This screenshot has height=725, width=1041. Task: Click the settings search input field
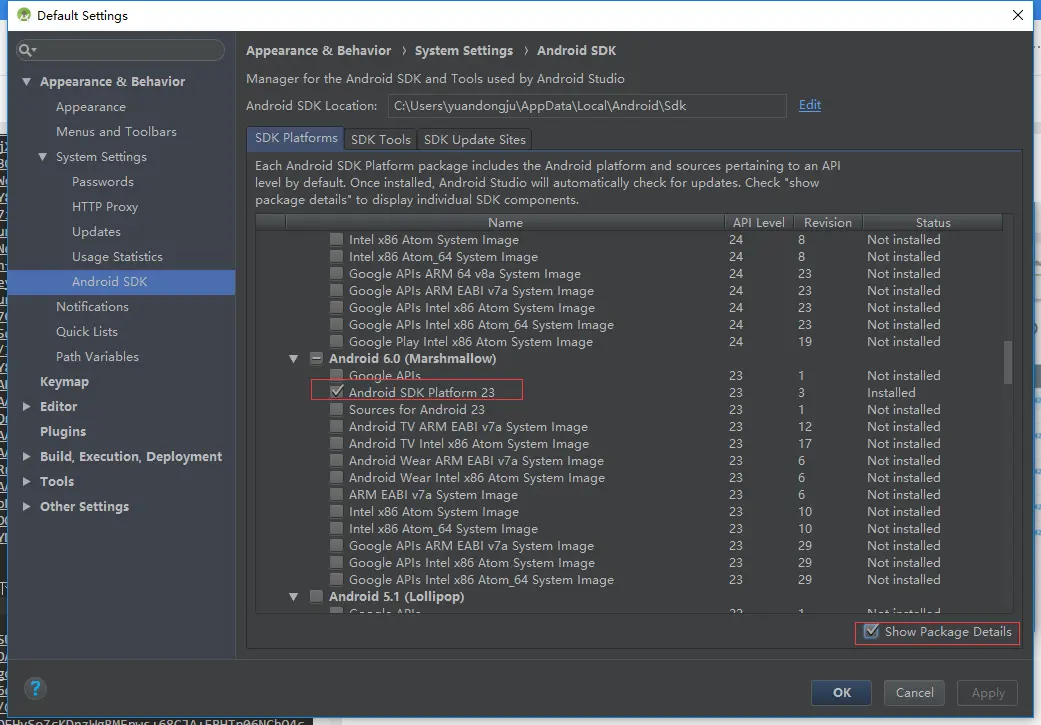coord(120,50)
